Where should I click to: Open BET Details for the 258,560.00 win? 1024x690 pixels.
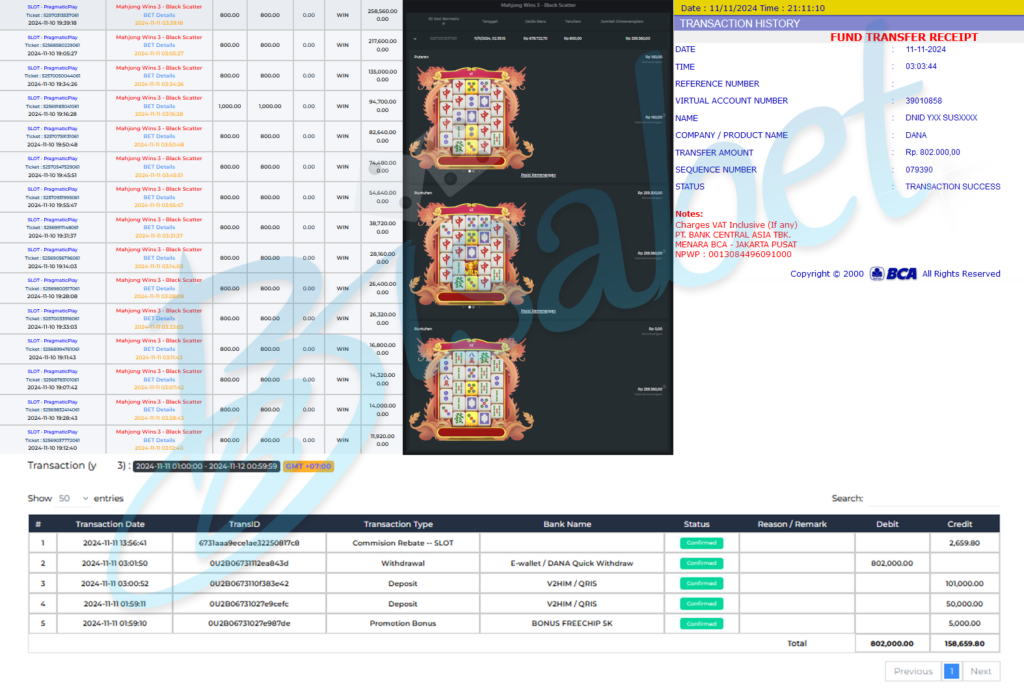(x=159, y=16)
